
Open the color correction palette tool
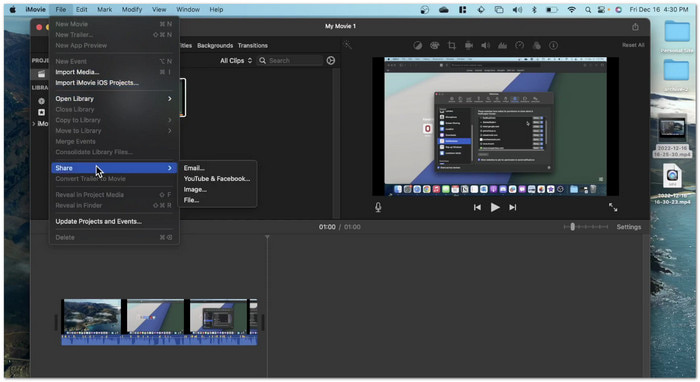point(434,46)
